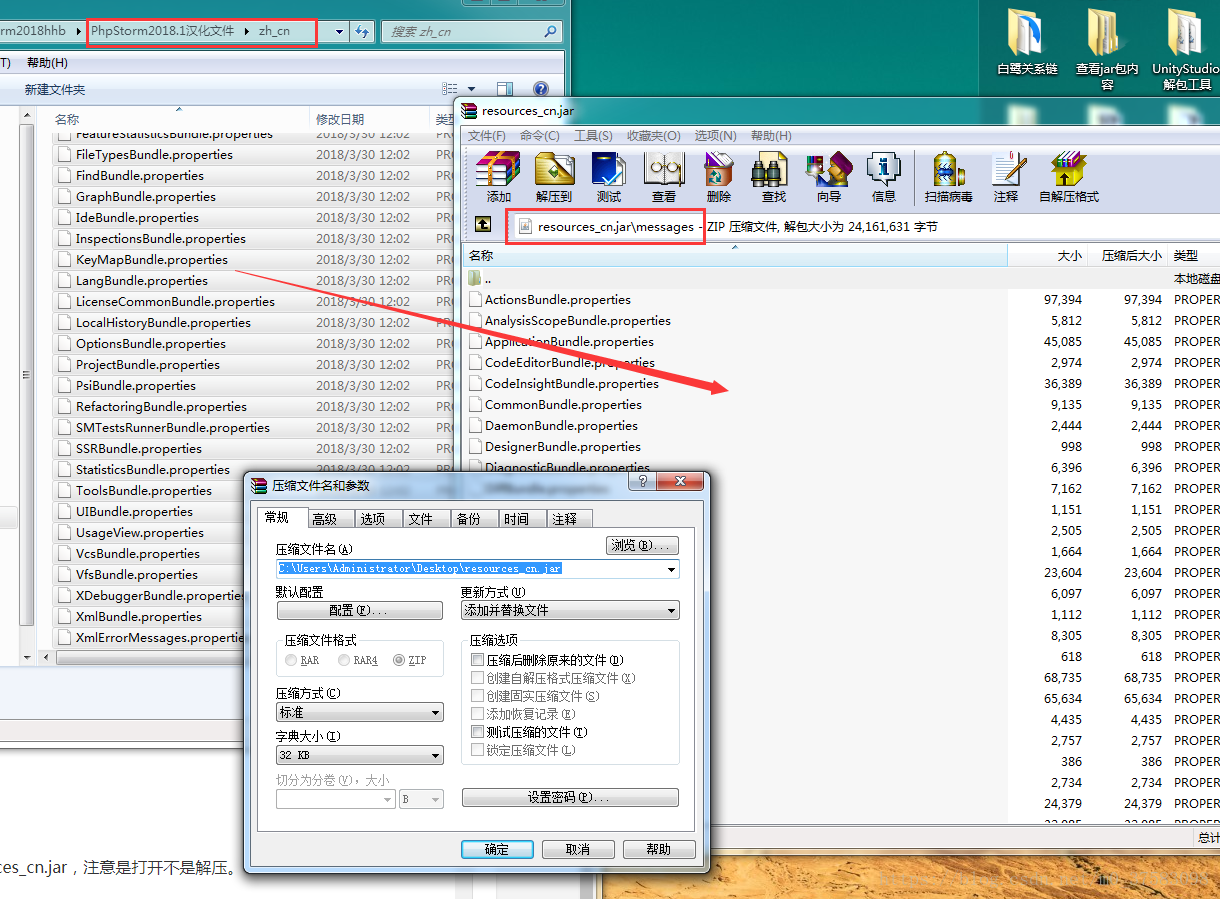Open the 字典大小 32 KB dropdown

[x=435, y=755]
